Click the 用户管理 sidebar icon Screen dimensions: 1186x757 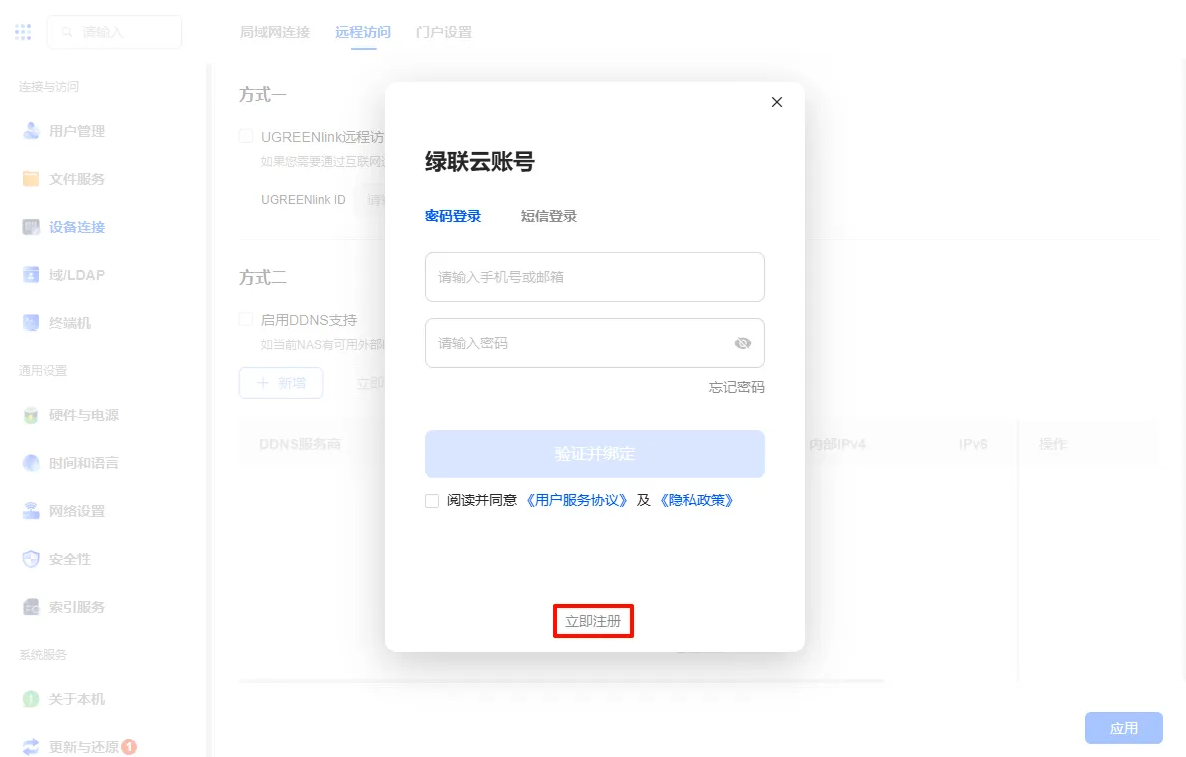click(x=31, y=131)
